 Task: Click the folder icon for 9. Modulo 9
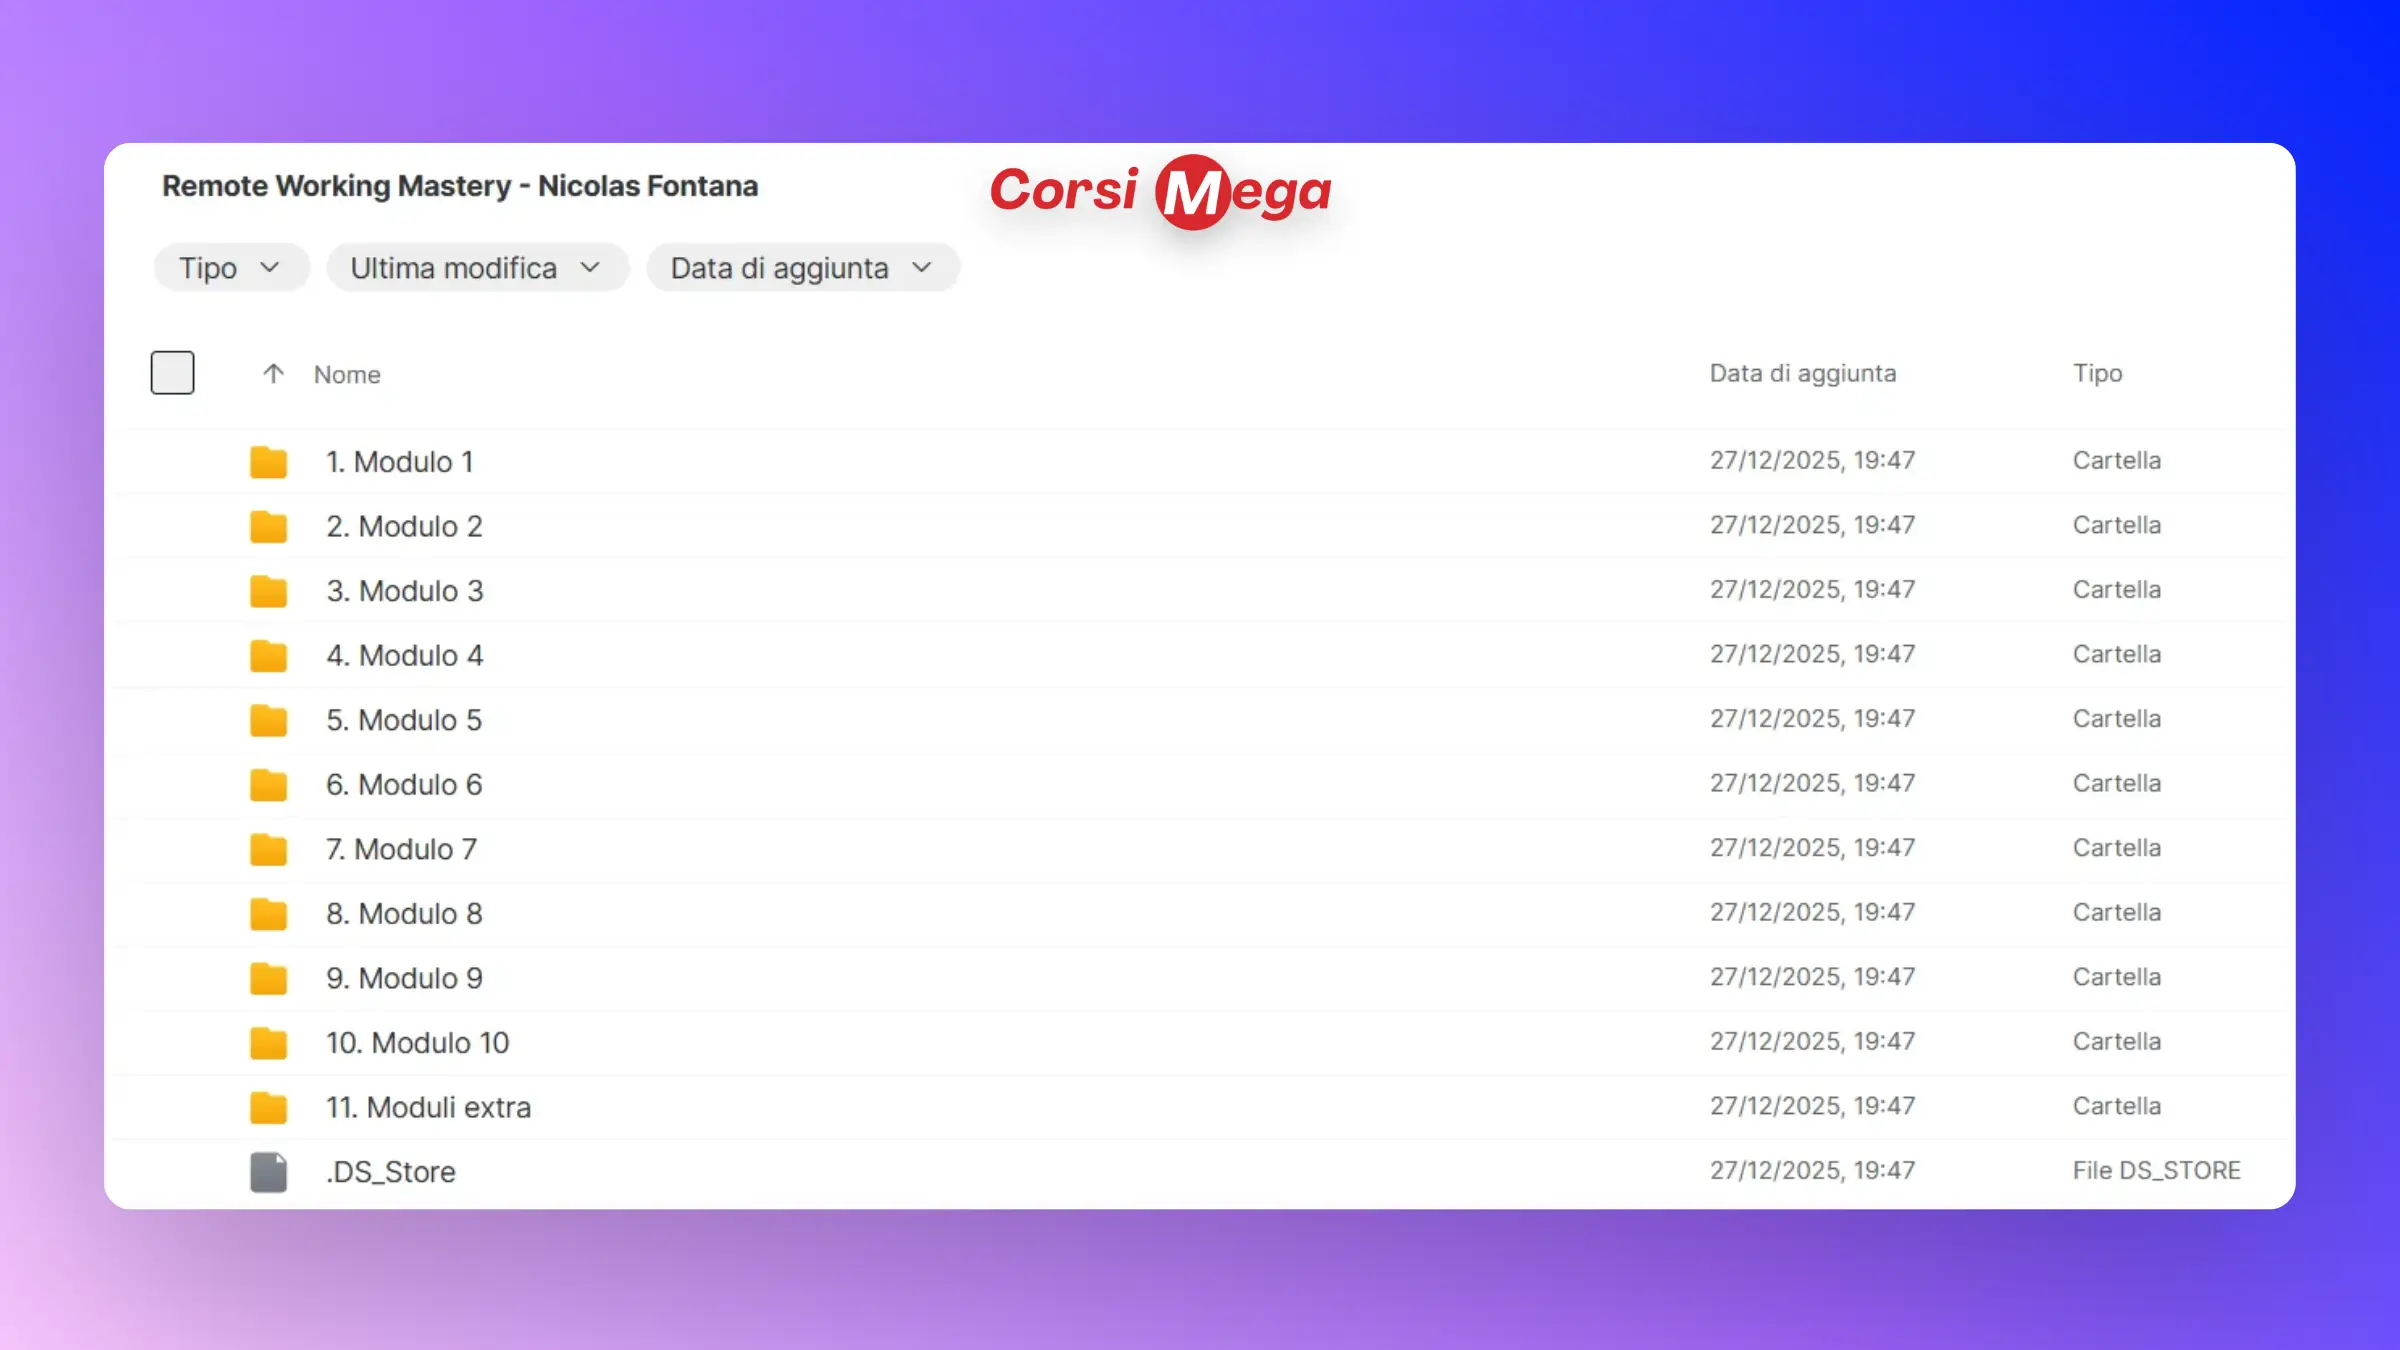point(268,978)
